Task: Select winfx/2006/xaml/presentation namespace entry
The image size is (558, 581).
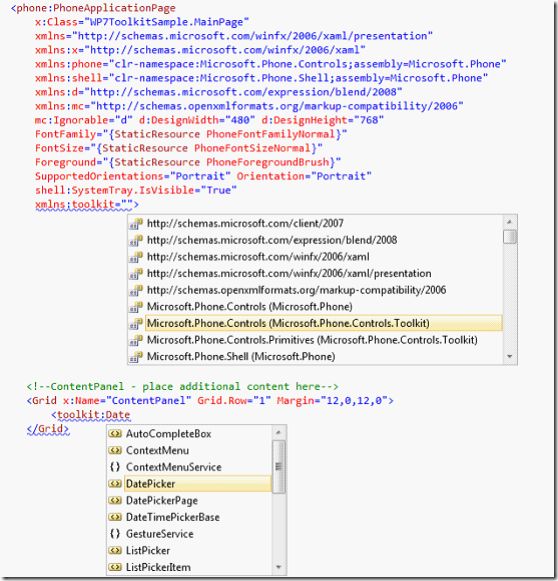Action: [289, 273]
